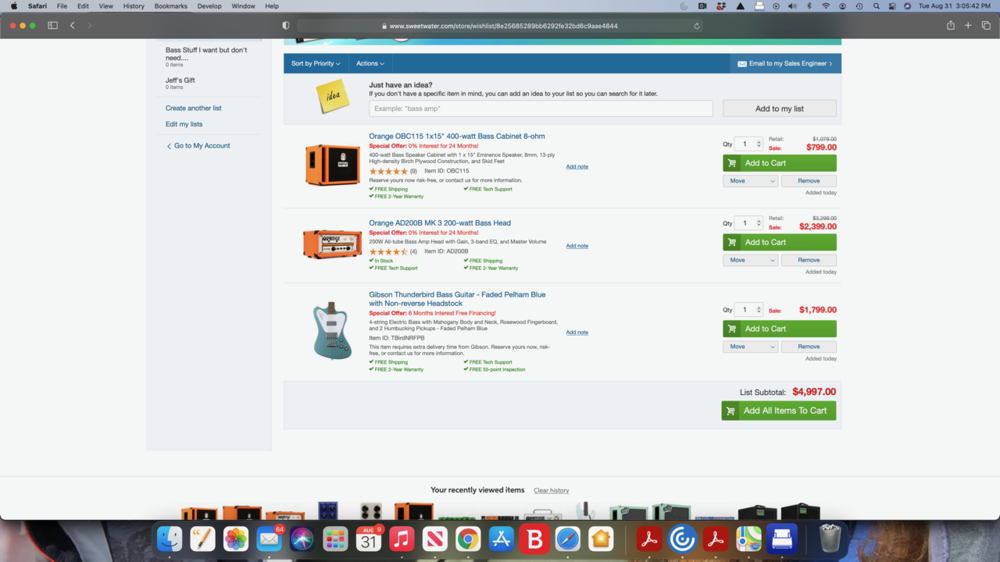Click the idea example text field
Screen dimensions: 1000x562
540,108
